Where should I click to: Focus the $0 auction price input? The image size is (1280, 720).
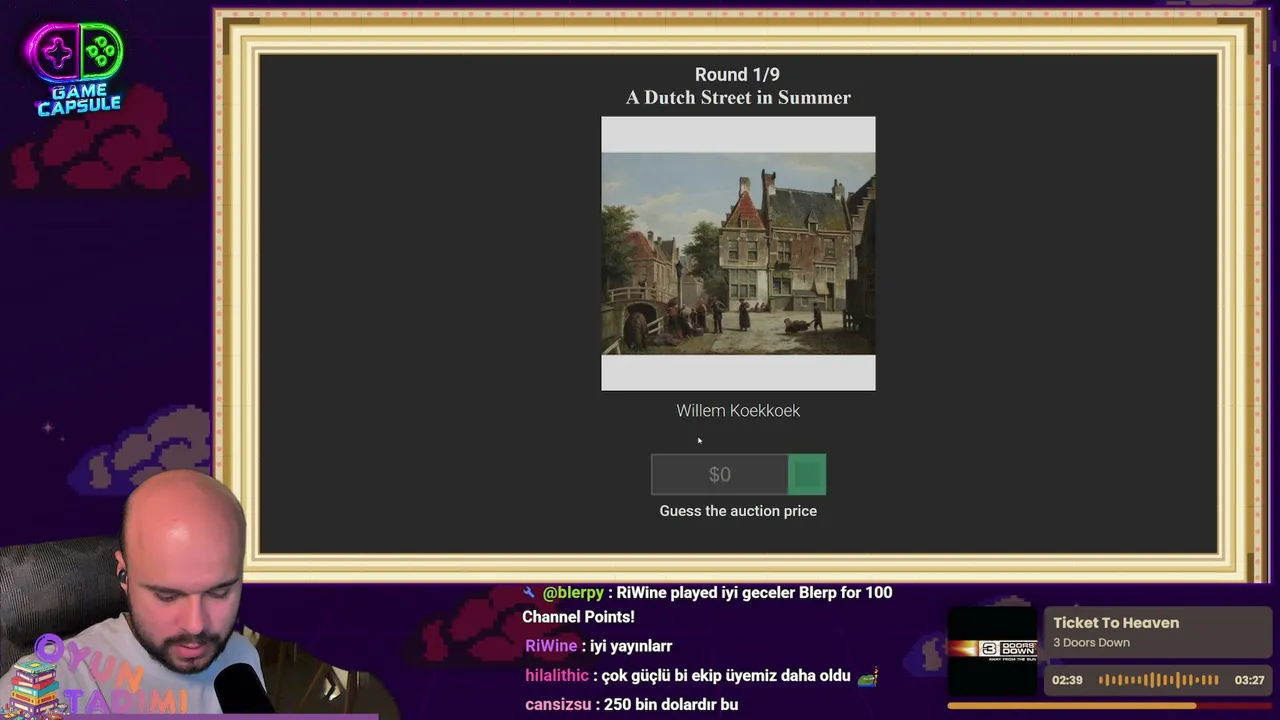[720, 474]
